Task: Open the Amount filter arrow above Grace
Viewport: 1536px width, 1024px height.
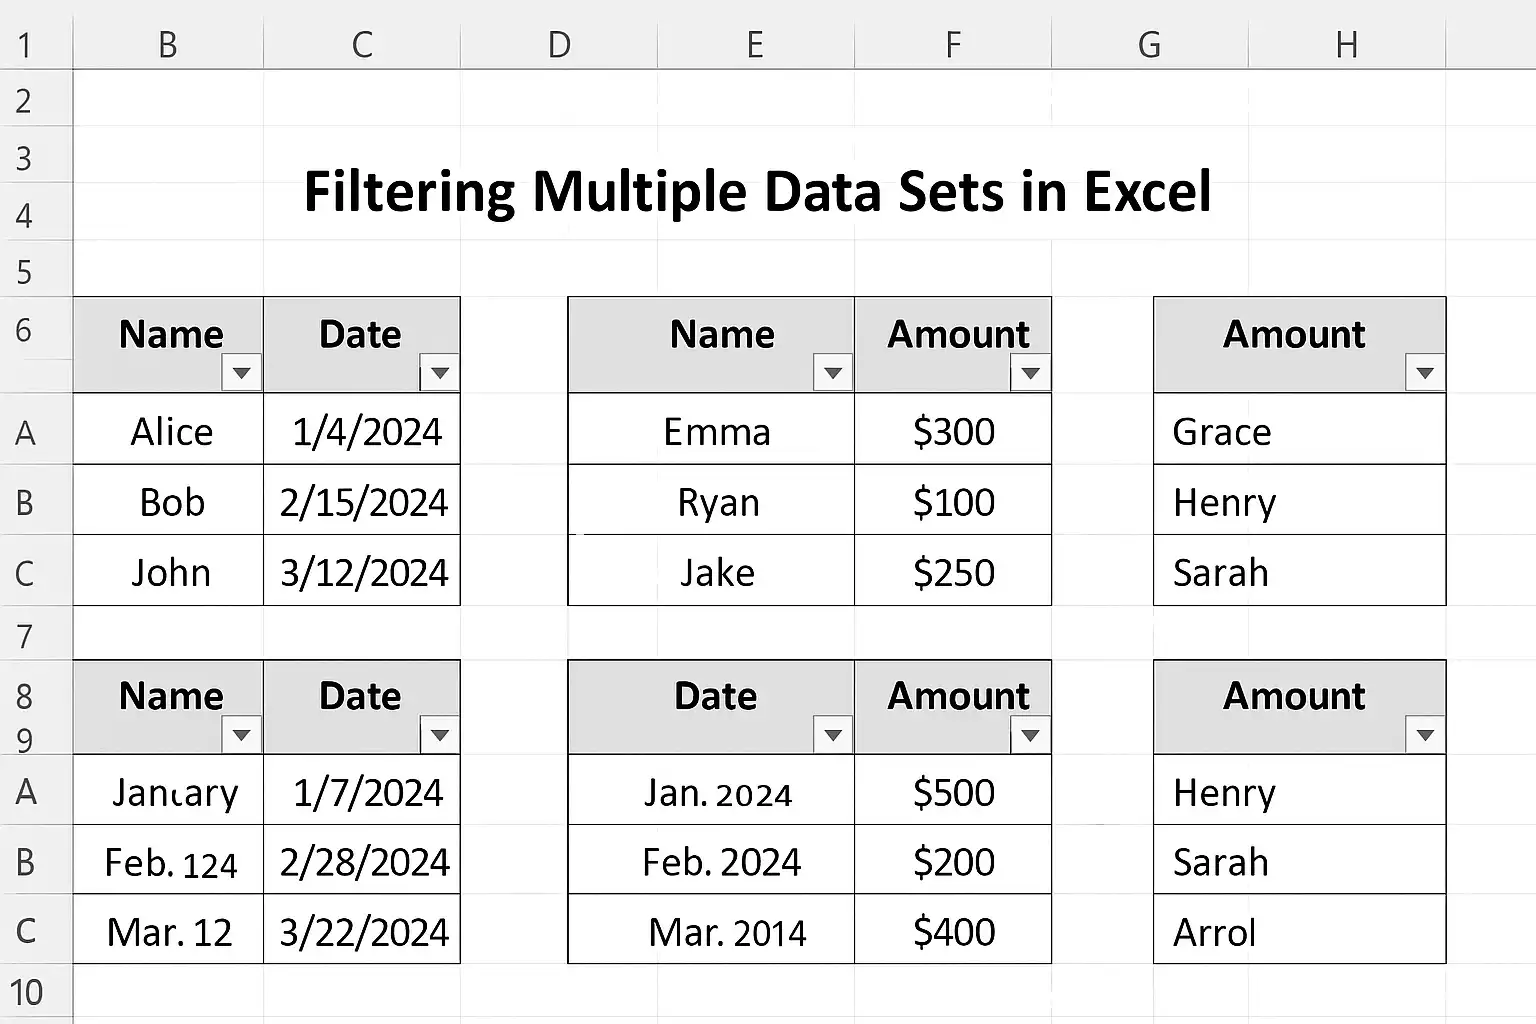Action: click(1425, 373)
